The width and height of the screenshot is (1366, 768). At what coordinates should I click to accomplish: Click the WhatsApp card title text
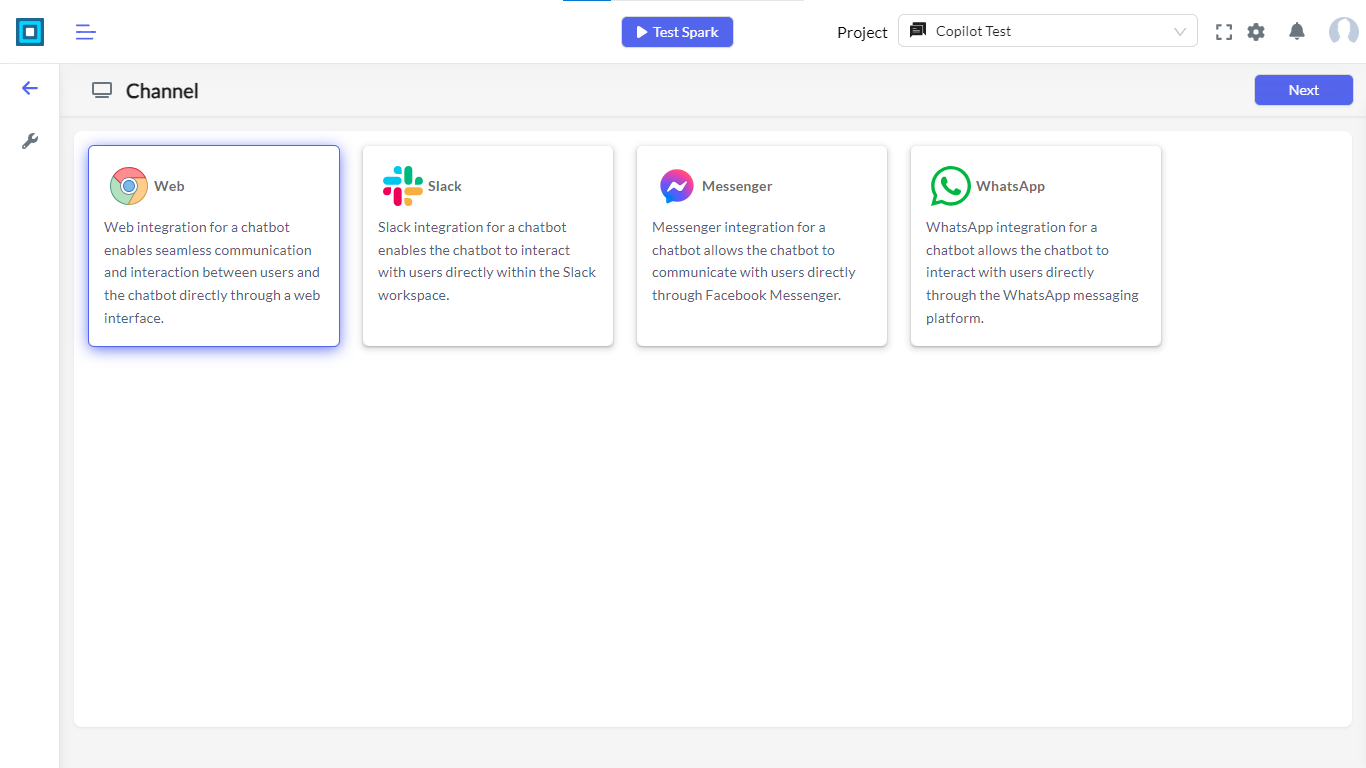pyautogui.click(x=1010, y=186)
